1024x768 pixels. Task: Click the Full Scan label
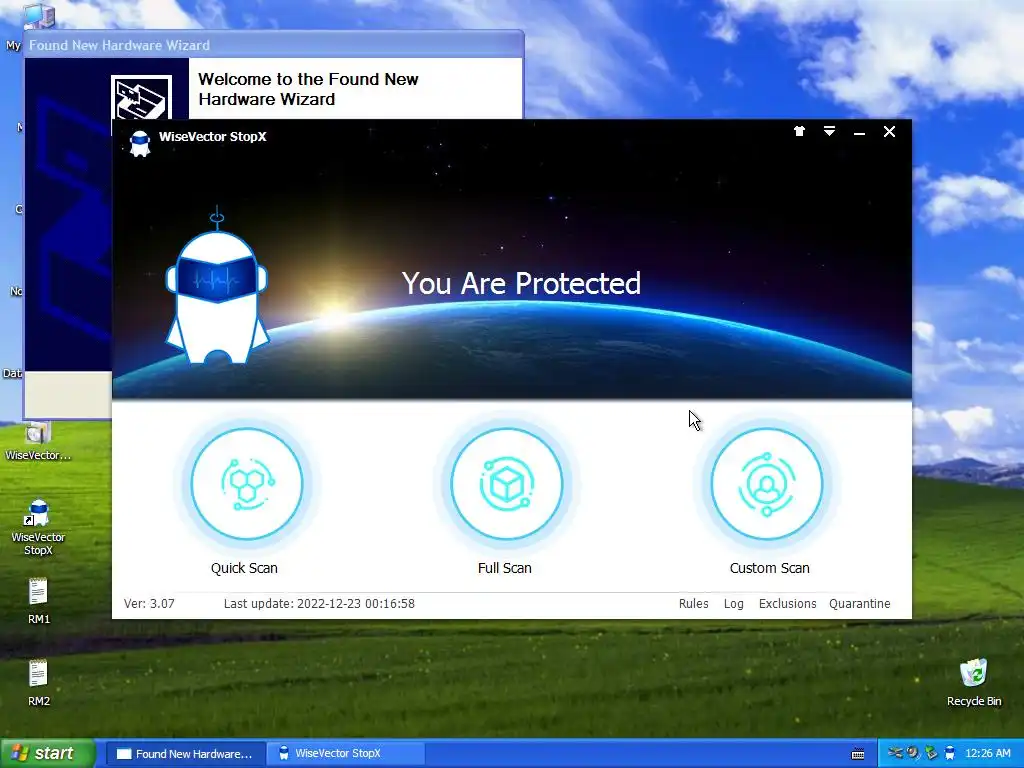point(505,568)
